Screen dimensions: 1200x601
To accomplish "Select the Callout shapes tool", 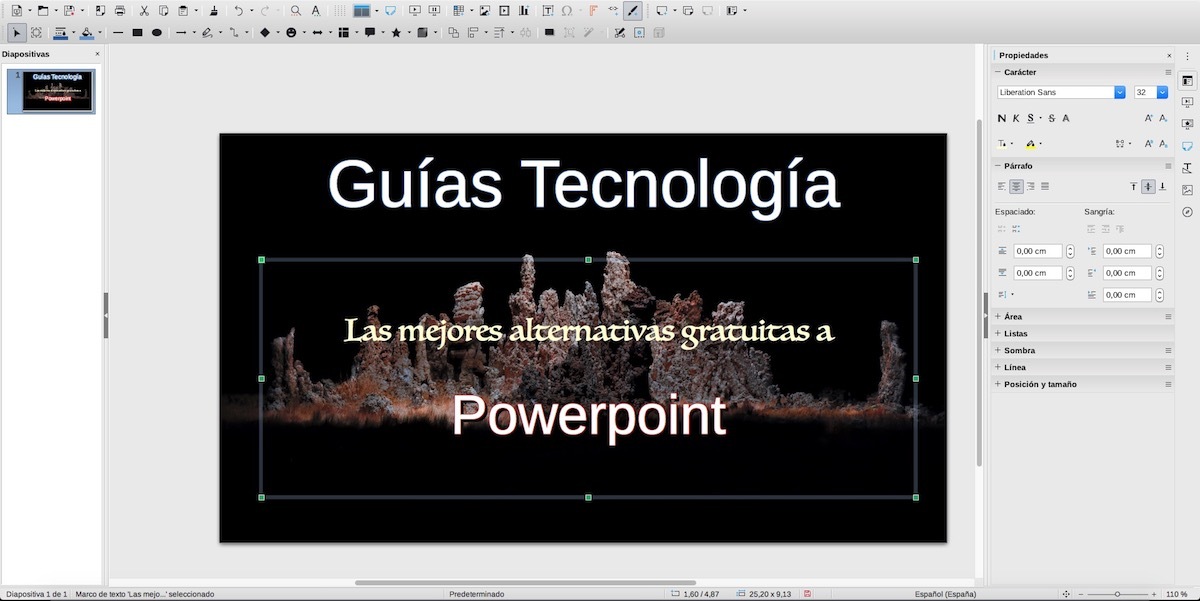I will (x=370, y=33).
